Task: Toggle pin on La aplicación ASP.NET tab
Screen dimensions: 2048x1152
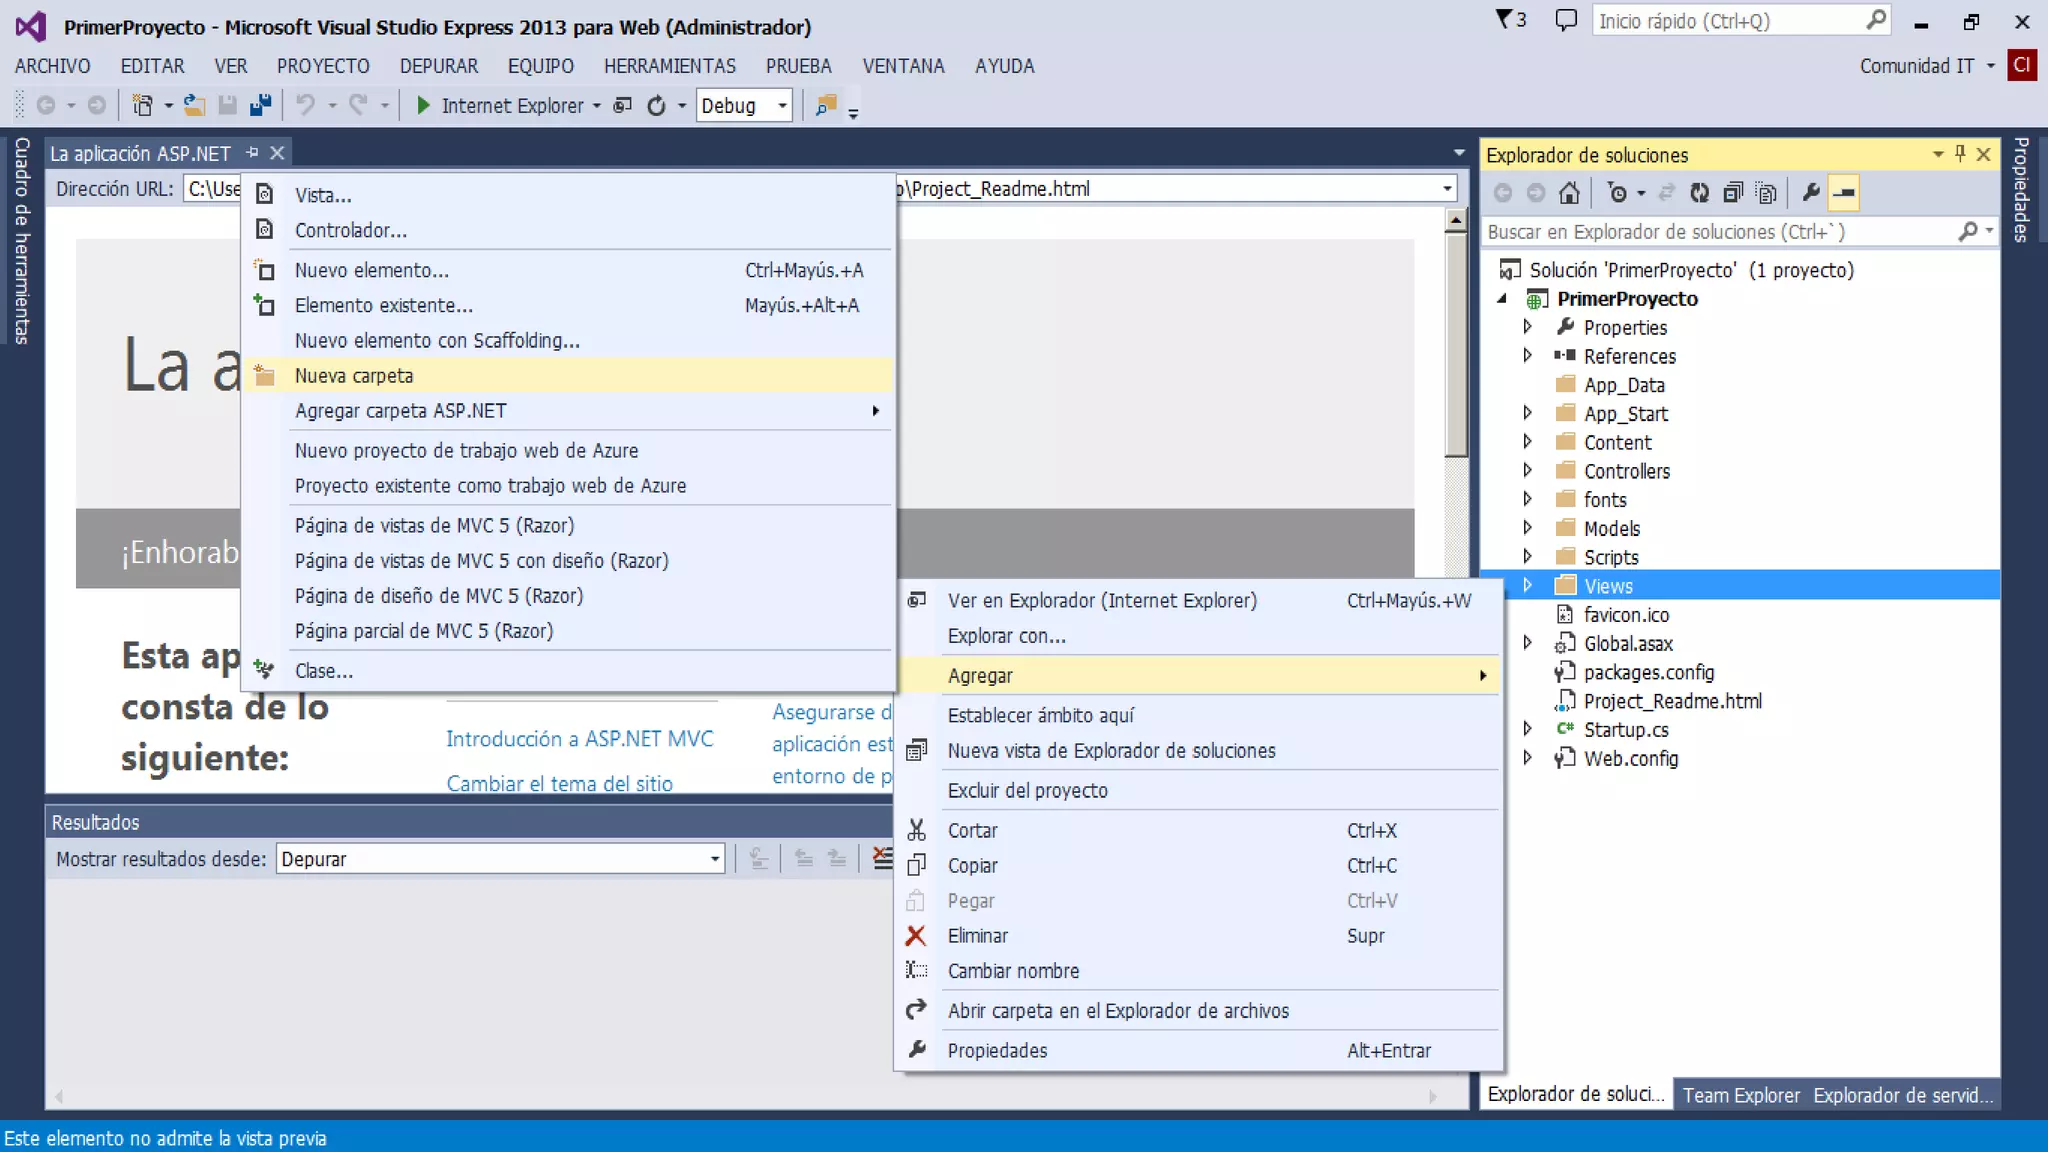Action: tap(252, 153)
